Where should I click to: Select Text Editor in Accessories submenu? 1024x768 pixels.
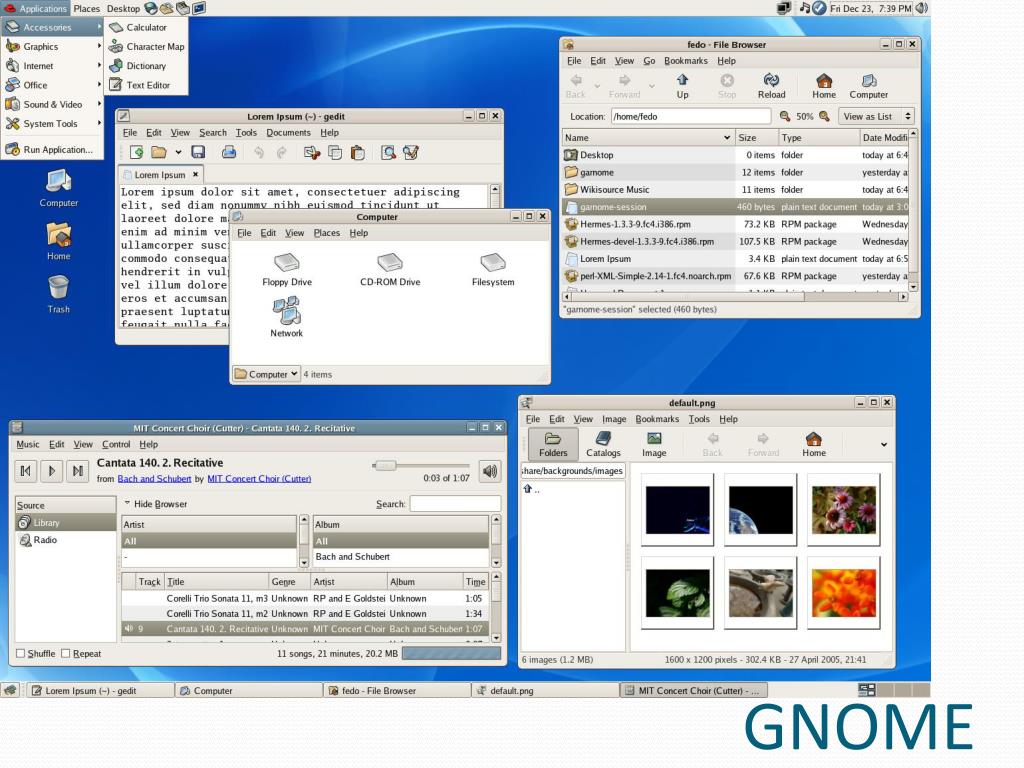click(x=147, y=85)
